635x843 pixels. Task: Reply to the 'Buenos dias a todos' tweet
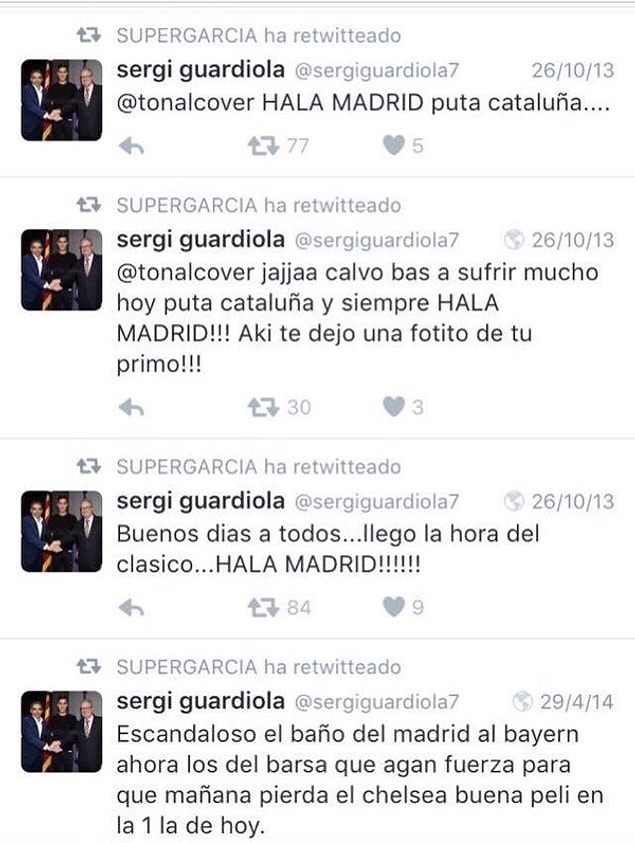coord(131,608)
